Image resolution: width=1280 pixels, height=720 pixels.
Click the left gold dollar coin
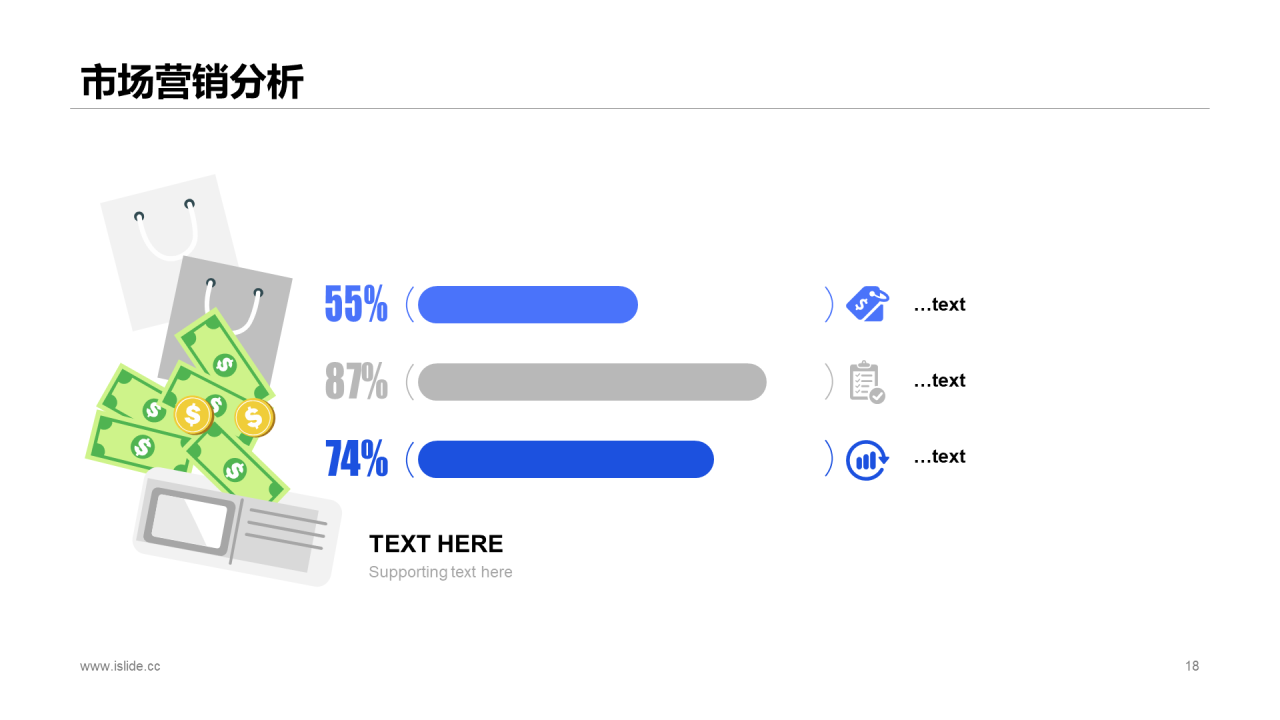(x=192, y=414)
